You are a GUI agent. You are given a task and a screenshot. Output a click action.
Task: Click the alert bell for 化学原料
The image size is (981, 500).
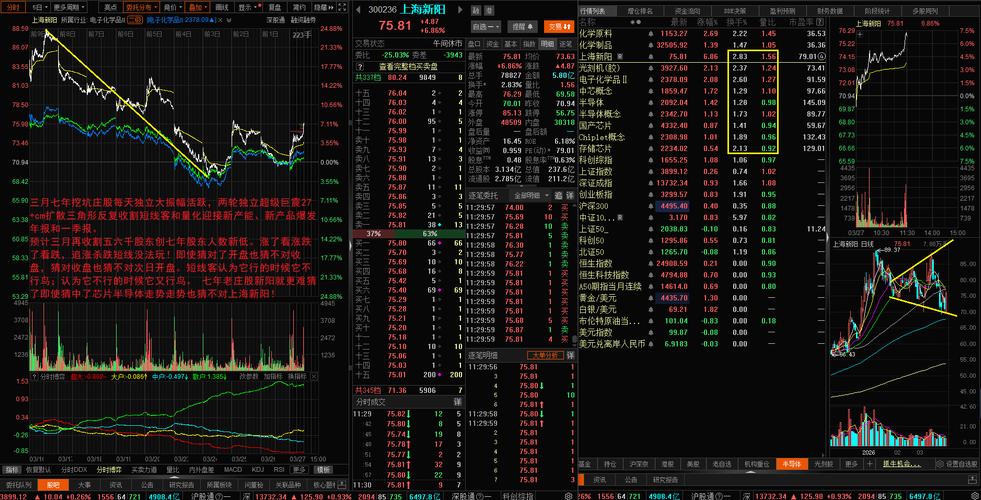[x=651, y=33]
